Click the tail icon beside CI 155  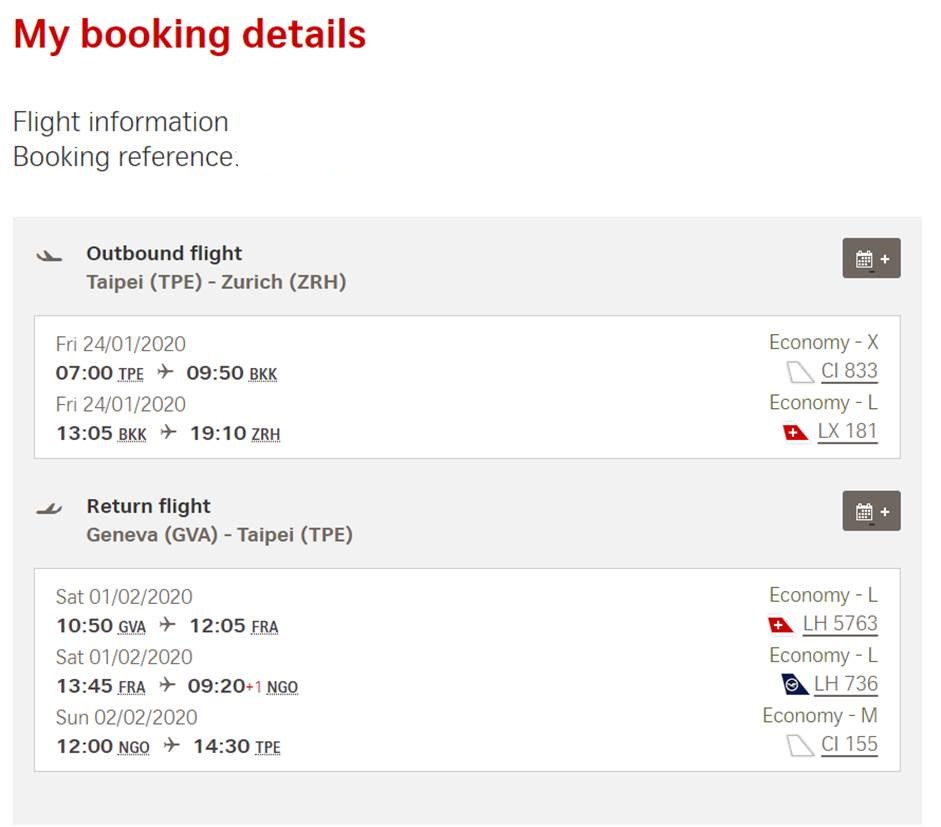click(800, 745)
